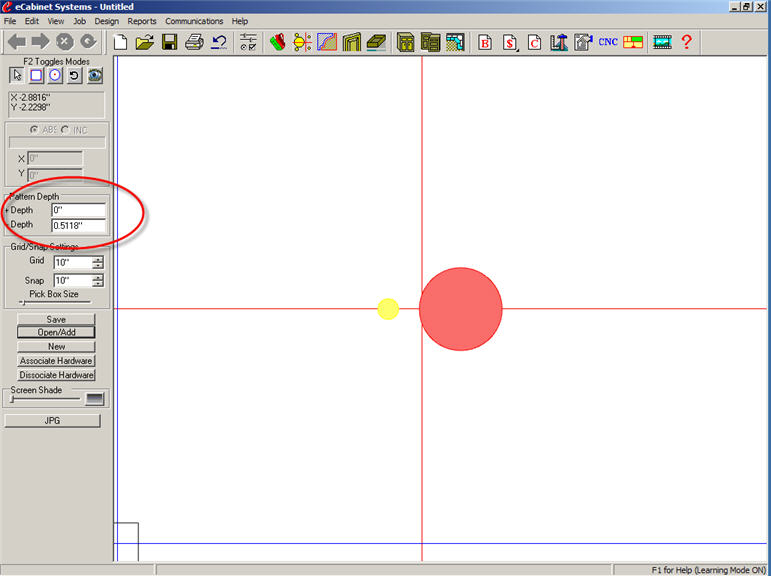This screenshot has height=576, width=771.
Task: Click the cabinet assembly icon
Action: (430, 42)
